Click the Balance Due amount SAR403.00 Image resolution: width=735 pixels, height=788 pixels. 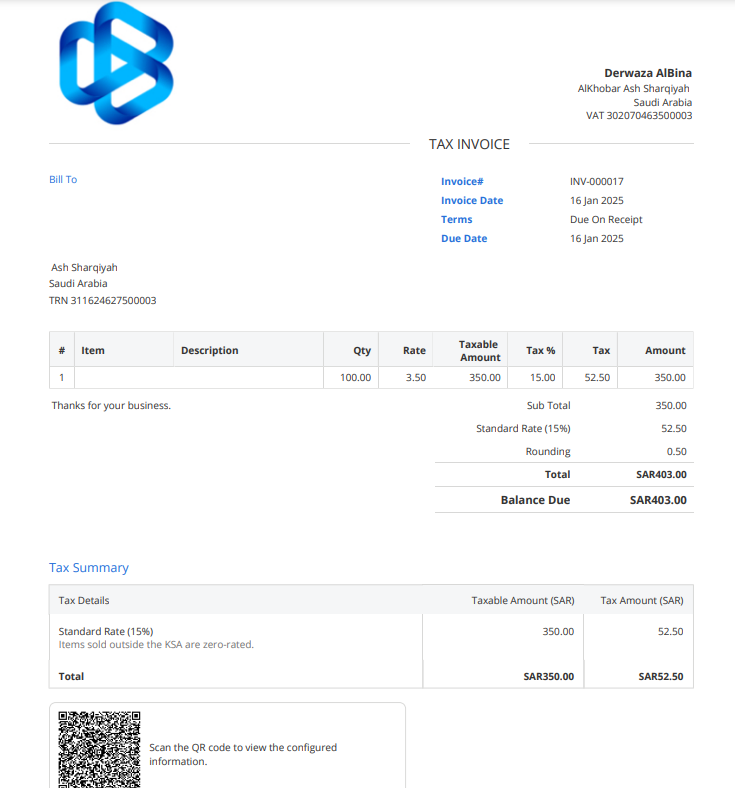658,500
